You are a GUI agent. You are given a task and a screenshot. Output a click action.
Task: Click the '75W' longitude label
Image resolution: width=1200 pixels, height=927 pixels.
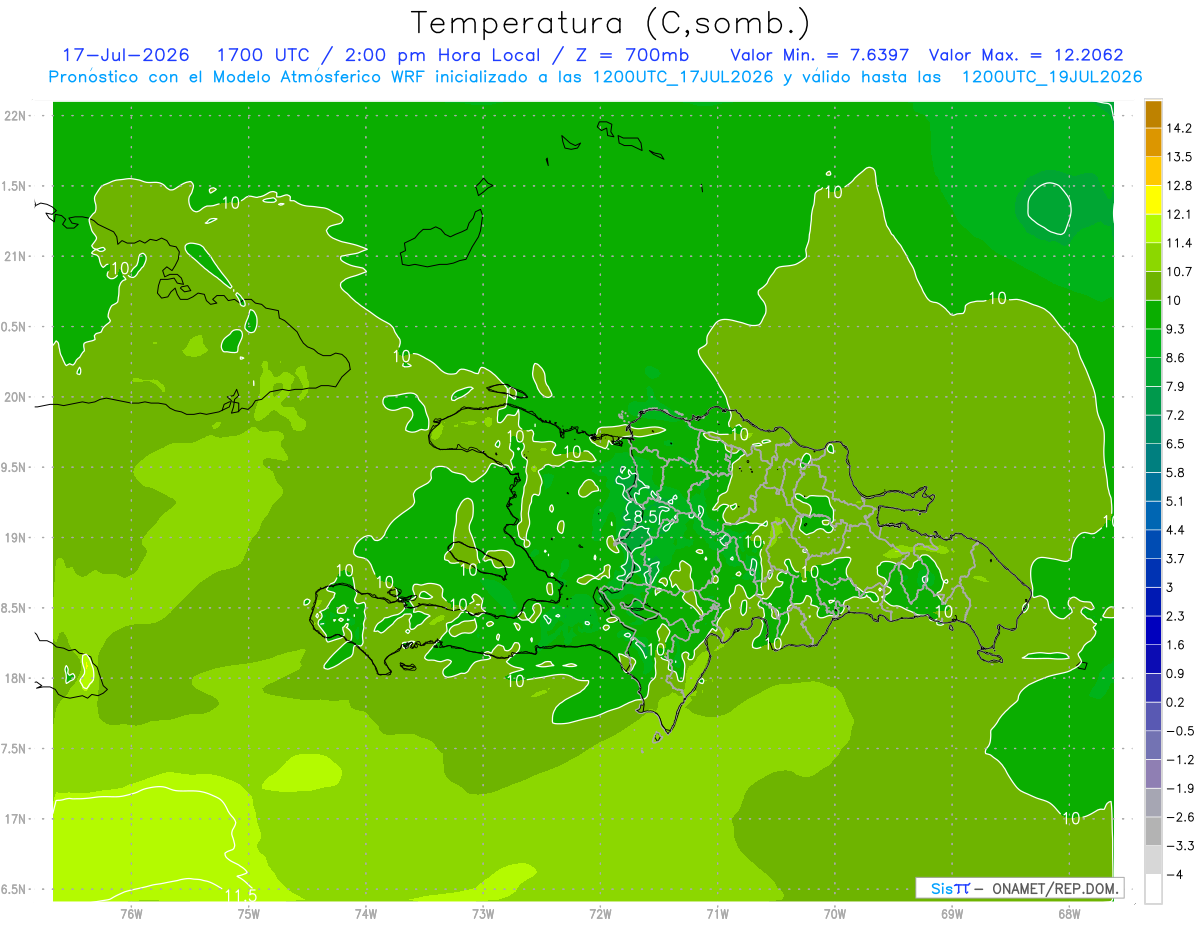pyautogui.click(x=249, y=913)
